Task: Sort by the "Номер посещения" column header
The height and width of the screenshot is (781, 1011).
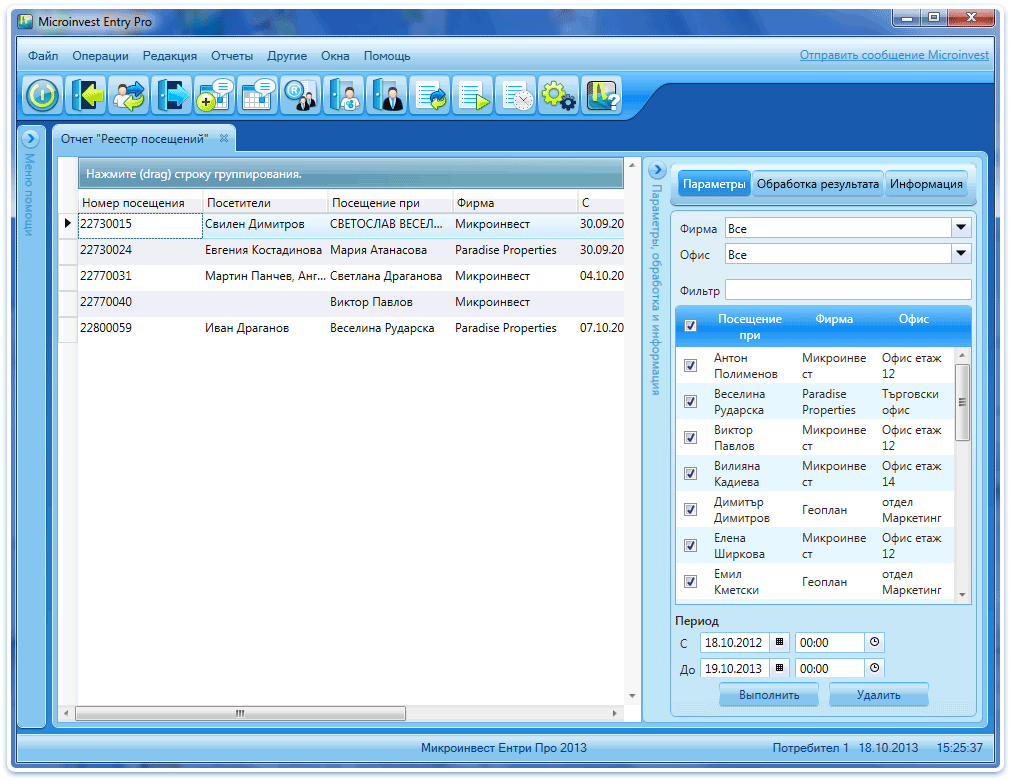Action: click(140, 203)
